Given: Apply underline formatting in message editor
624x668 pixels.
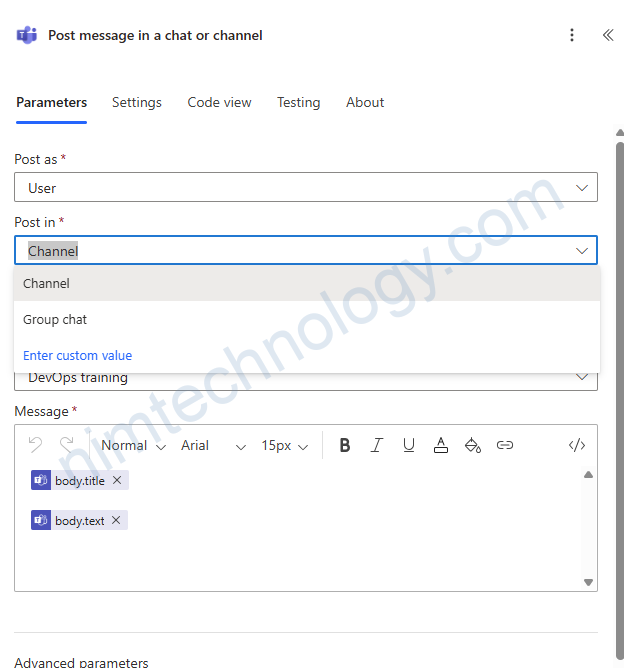Looking at the screenshot, I should [x=409, y=446].
